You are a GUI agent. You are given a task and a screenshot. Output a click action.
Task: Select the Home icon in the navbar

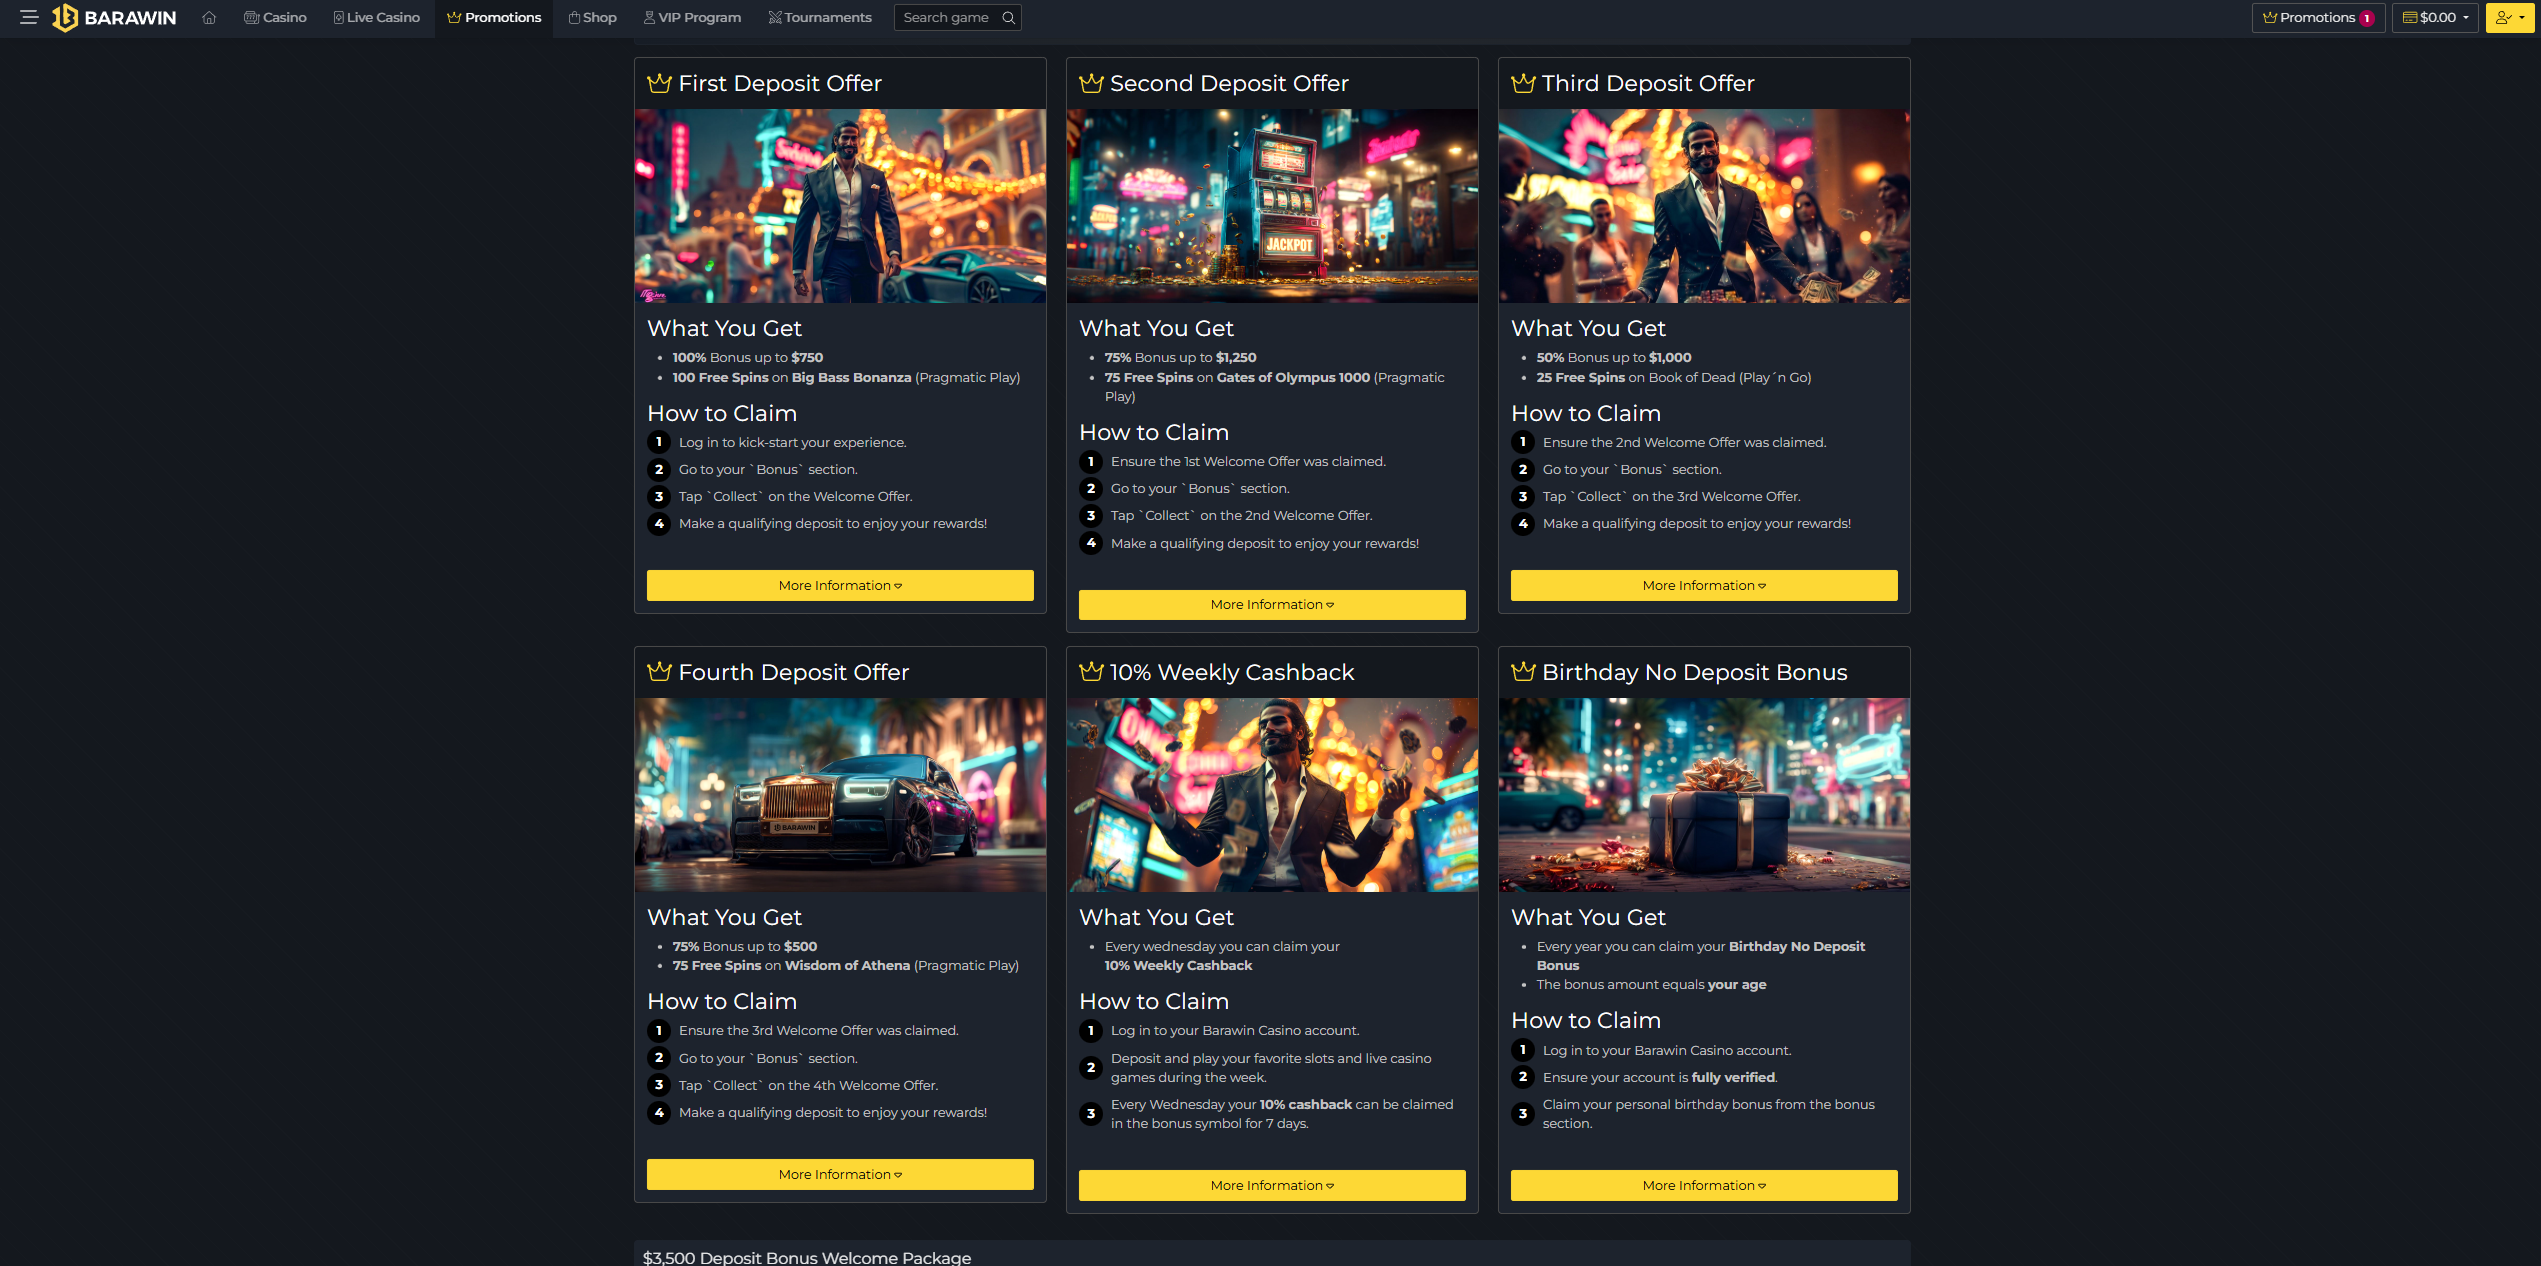(209, 17)
